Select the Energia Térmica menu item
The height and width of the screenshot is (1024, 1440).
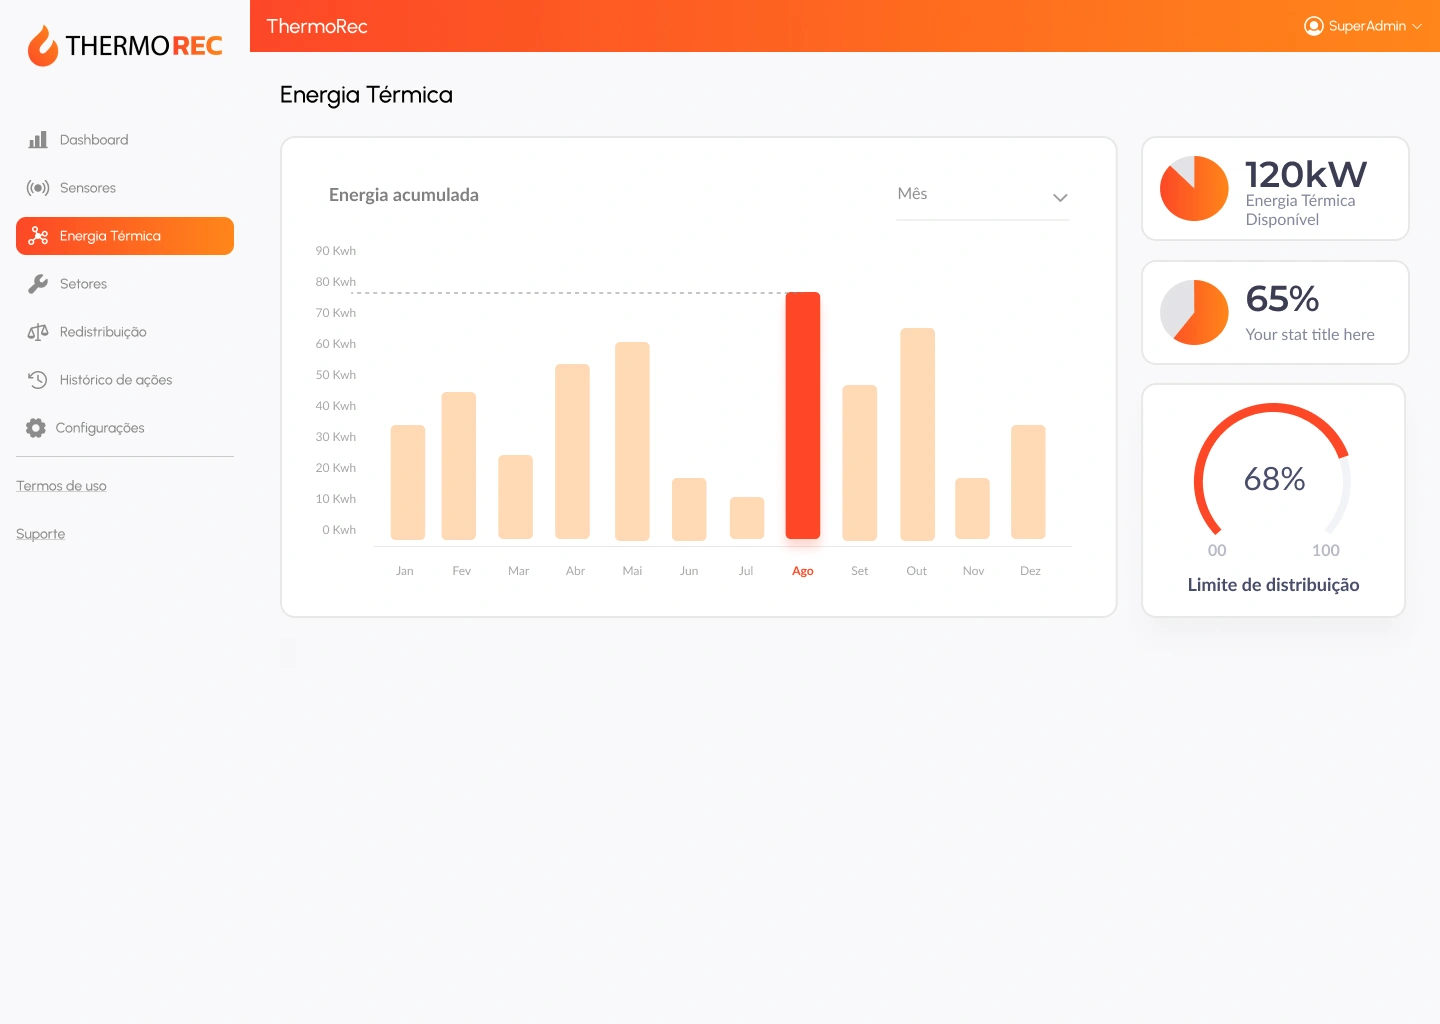point(125,236)
